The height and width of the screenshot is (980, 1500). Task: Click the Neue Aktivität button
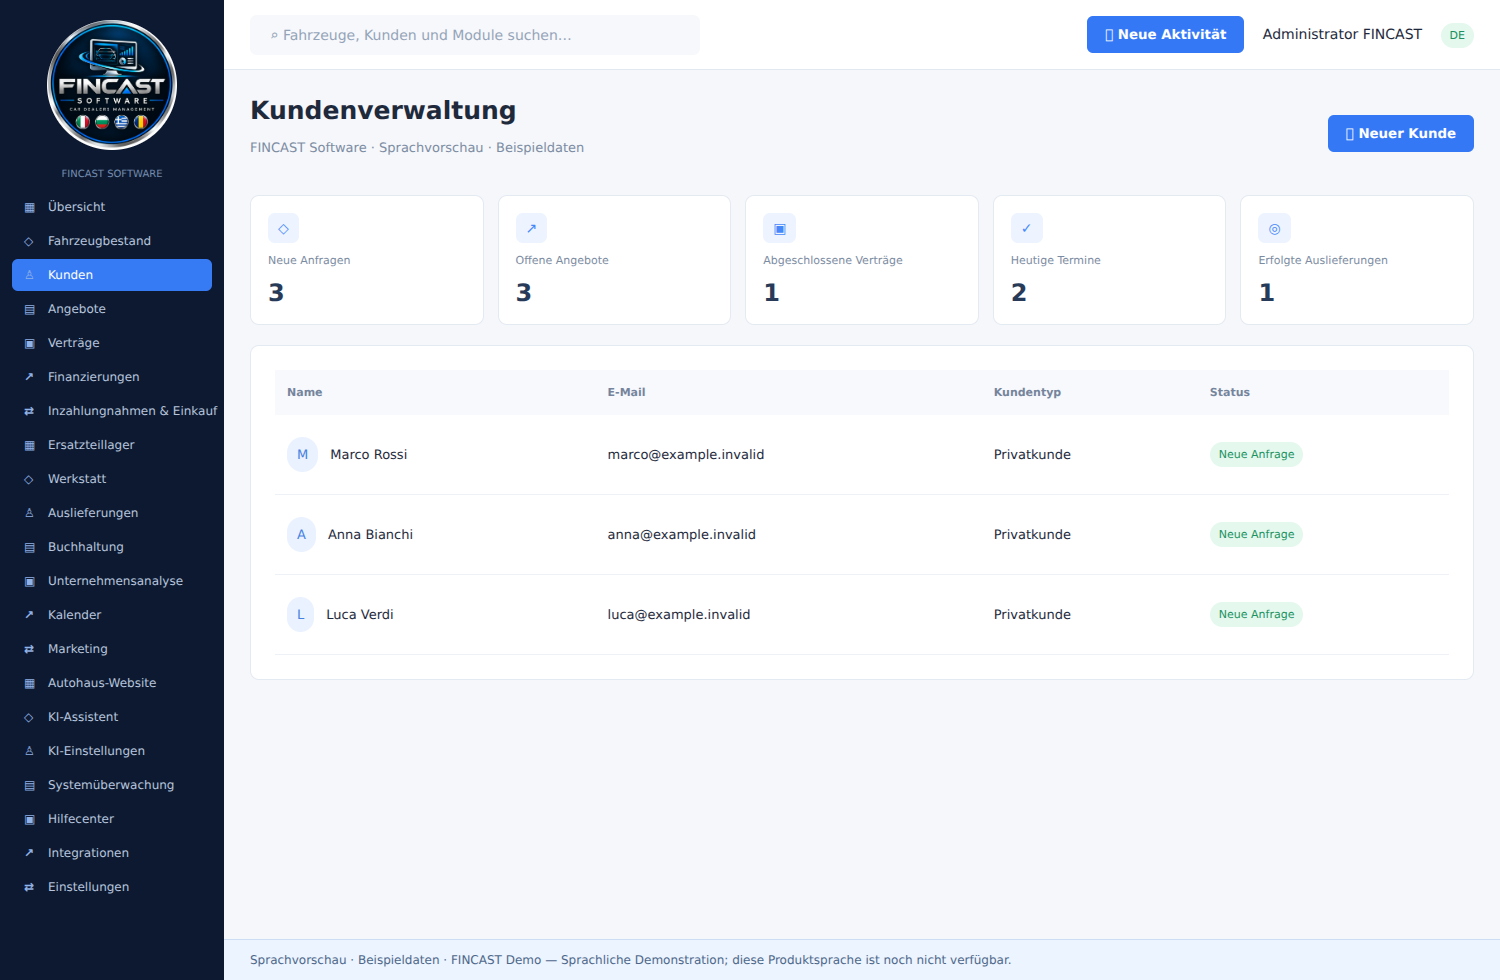coord(1165,34)
